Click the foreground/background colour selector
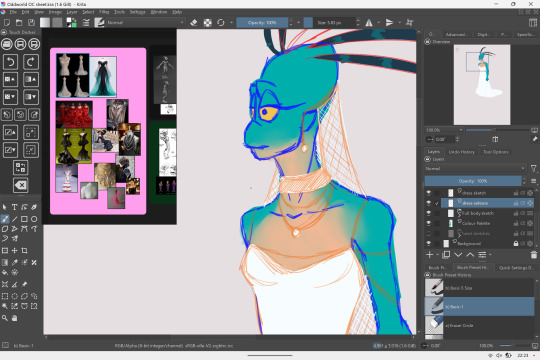Screen dimensions: 540x360 coord(71,23)
